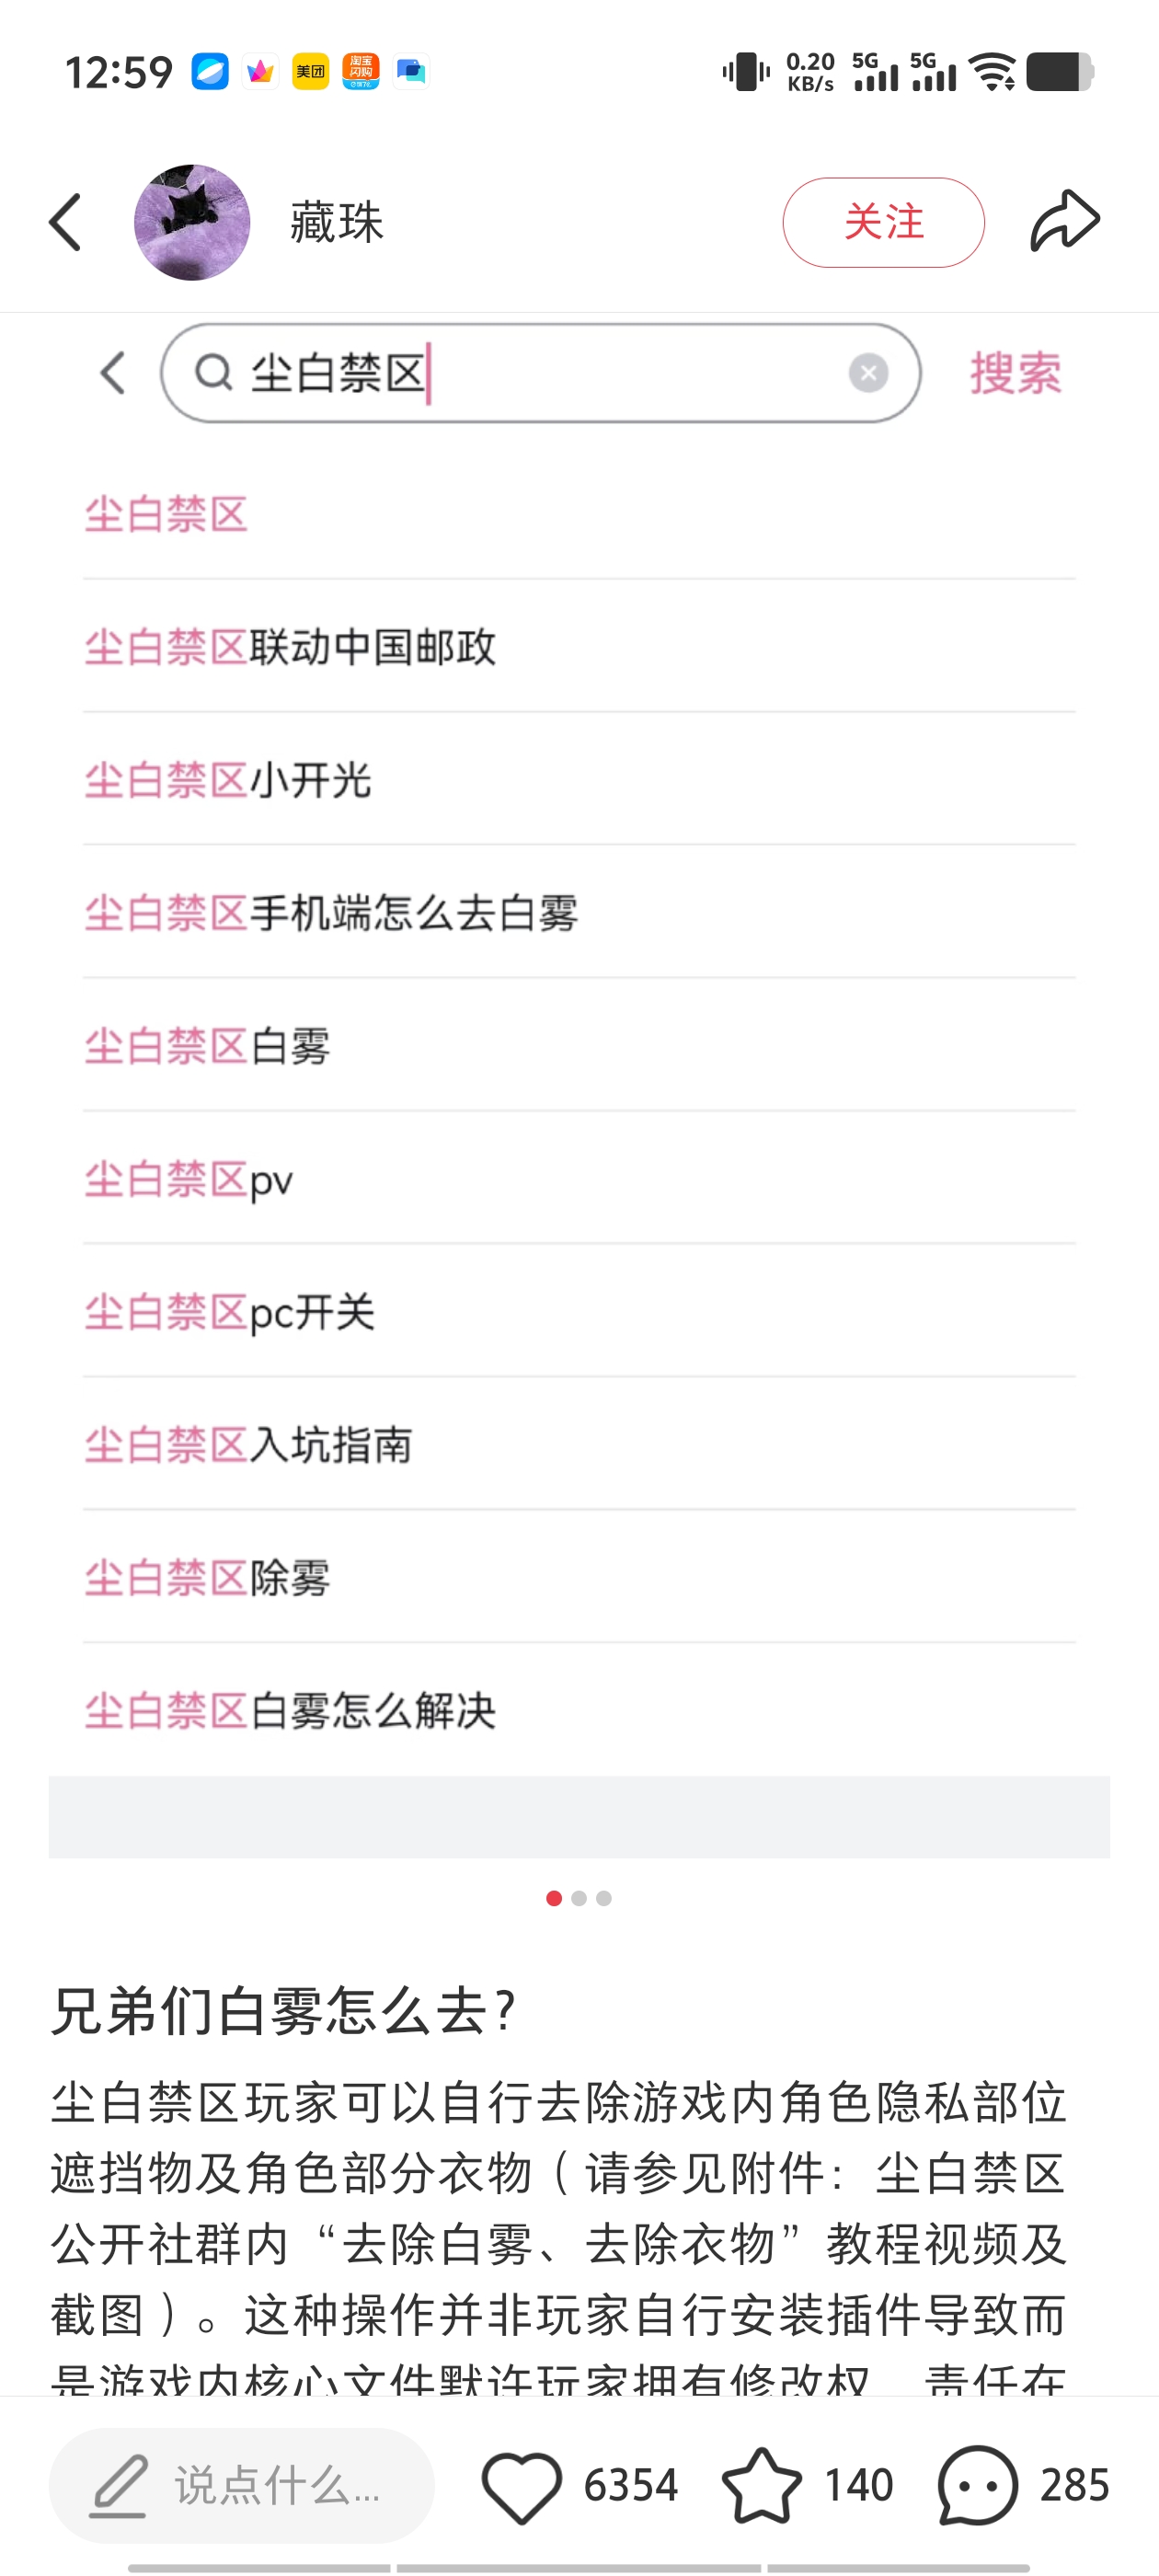Choose the 尘白禁区入坑指南 suggestion
This screenshot has height=2576, width=1159.
coord(249,1445)
